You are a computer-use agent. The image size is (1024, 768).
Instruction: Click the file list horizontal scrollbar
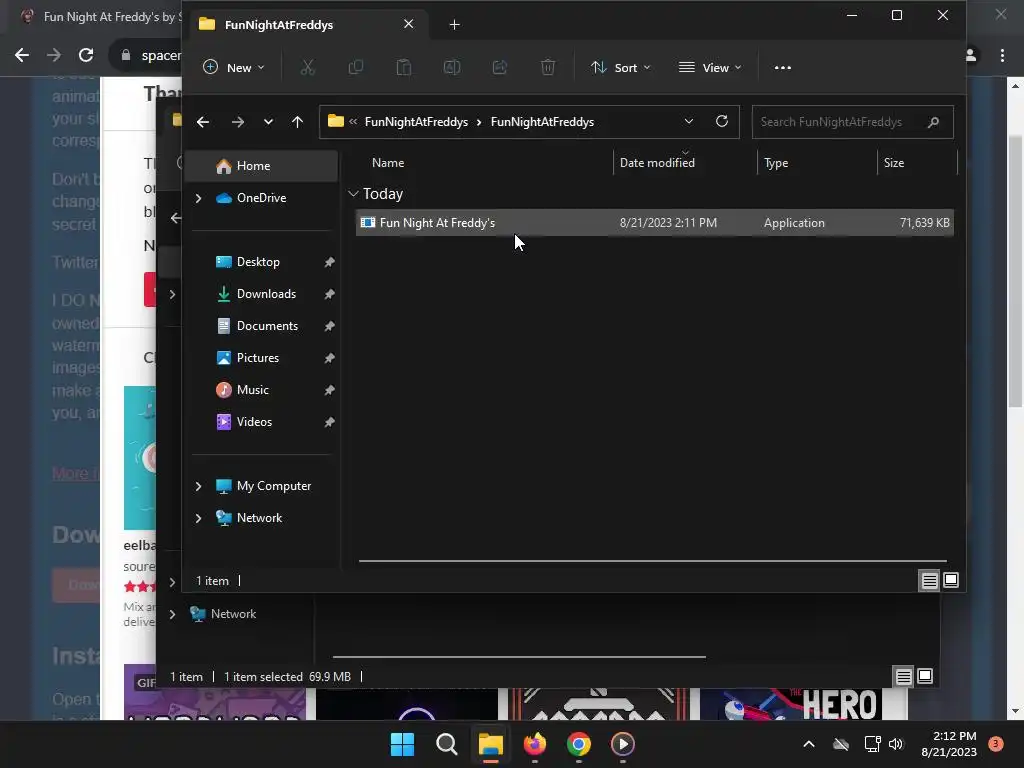click(652, 560)
